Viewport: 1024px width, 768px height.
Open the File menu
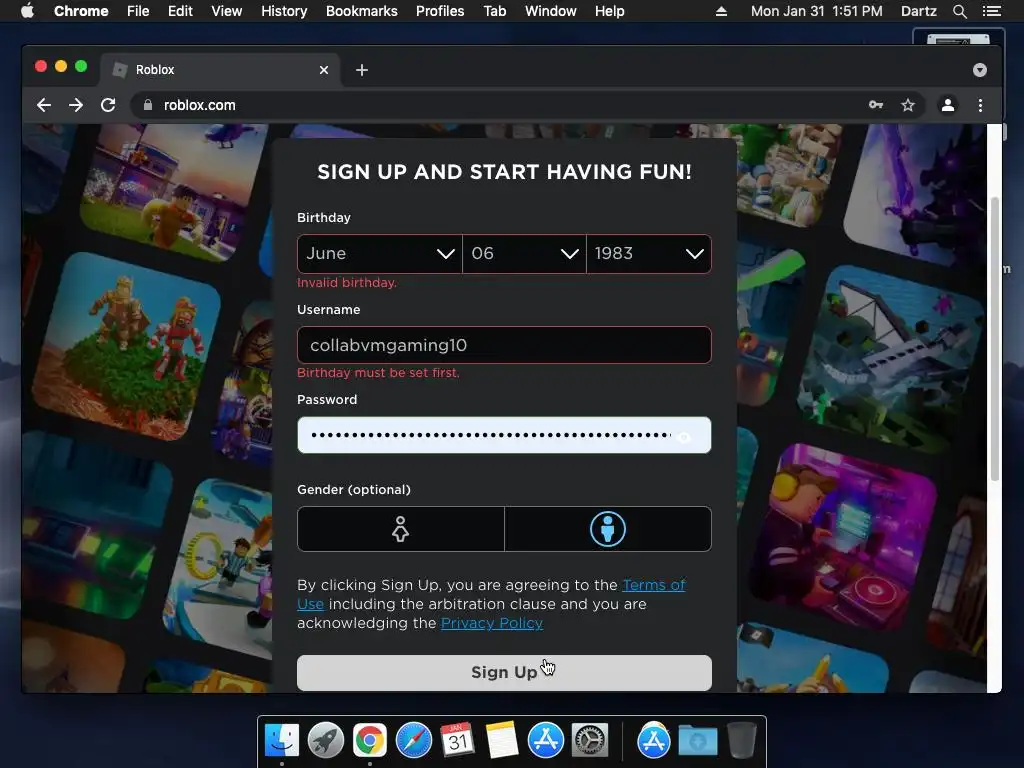pyautogui.click(x=138, y=11)
